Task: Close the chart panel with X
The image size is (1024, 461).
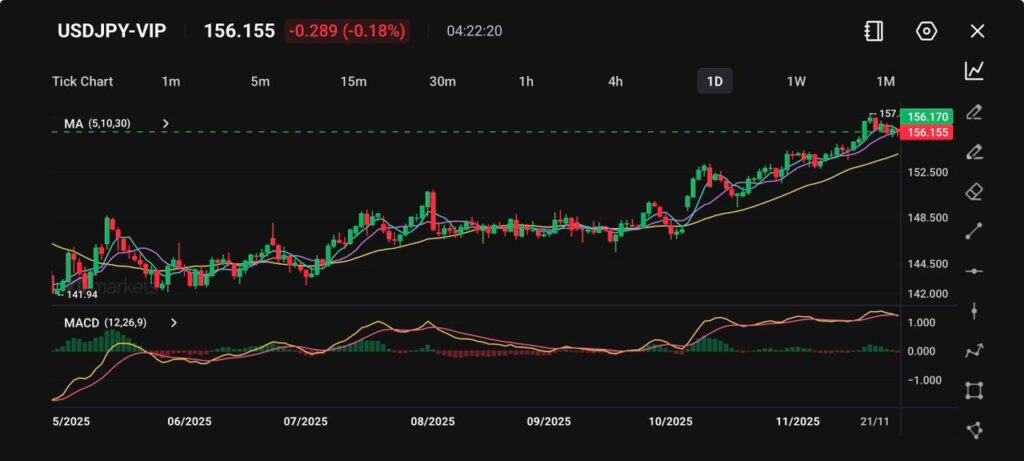Action: (977, 31)
